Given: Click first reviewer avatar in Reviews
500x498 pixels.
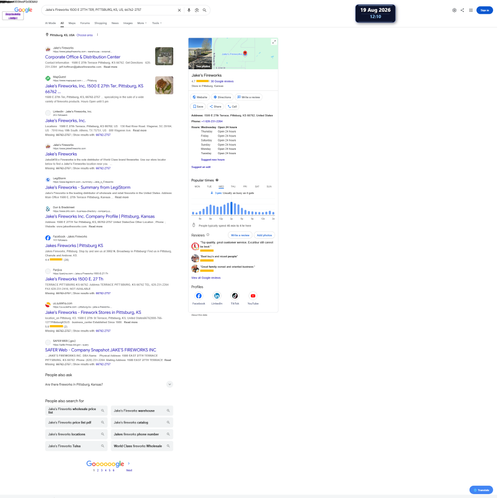Looking at the screenshot, I should [x=195, y=246].
